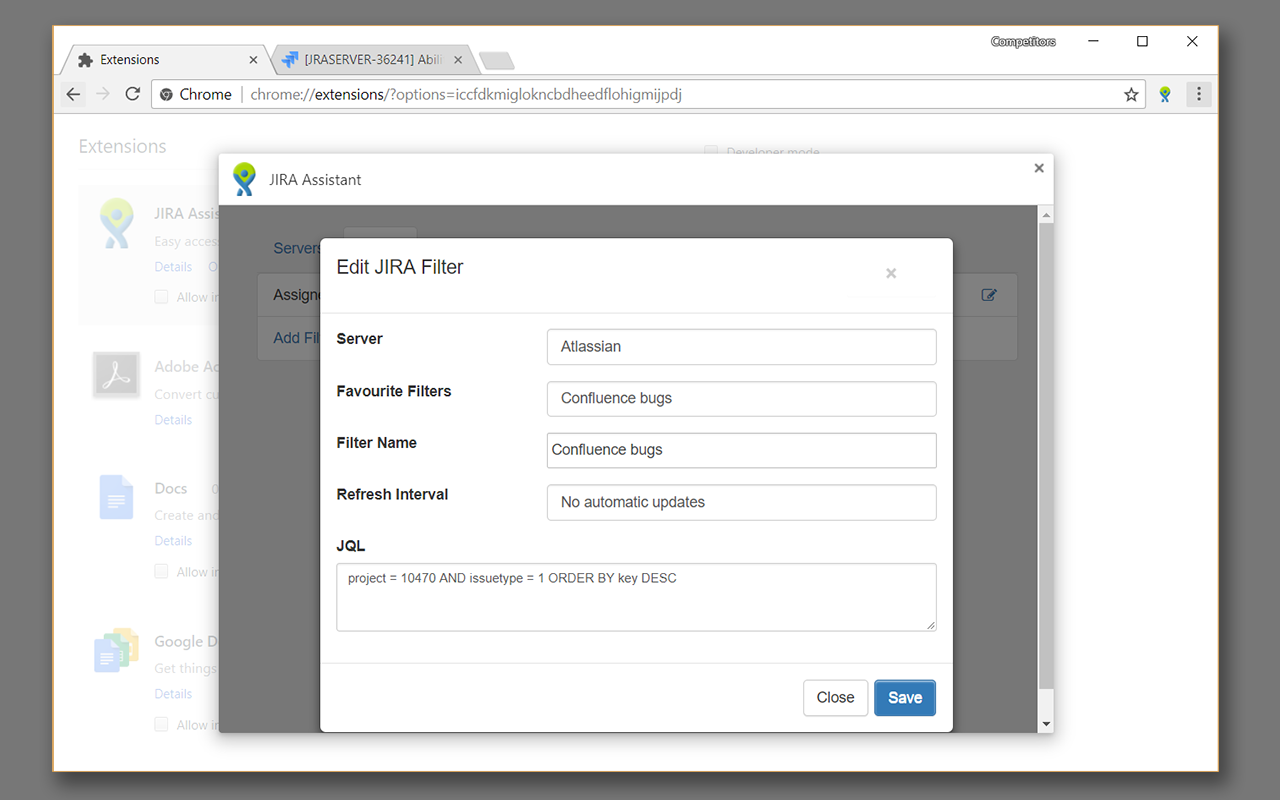
Task: Dismiss Edit JIRA Filter dialog with the X
Action: pyautogui.click(x=891, y=273)
